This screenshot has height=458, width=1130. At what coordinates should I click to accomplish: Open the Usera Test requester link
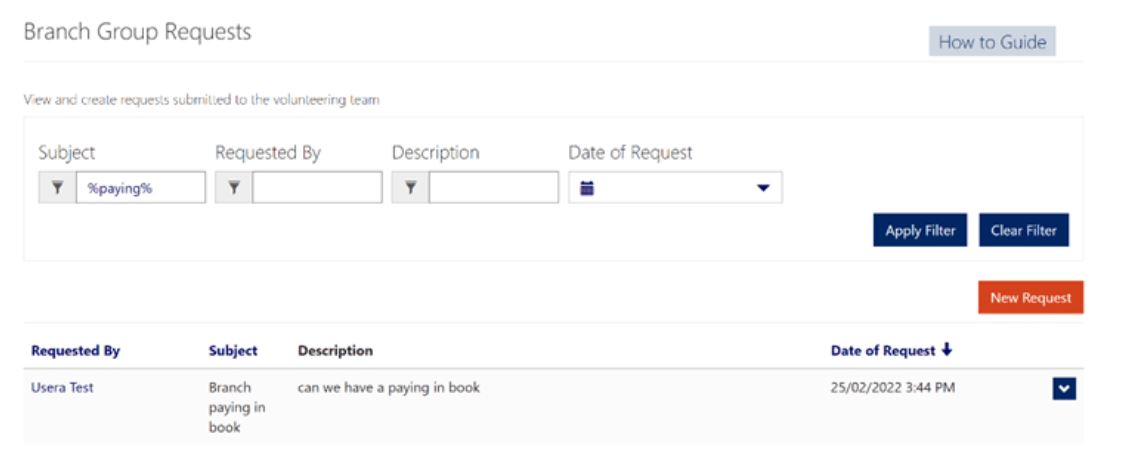point(62,387)
